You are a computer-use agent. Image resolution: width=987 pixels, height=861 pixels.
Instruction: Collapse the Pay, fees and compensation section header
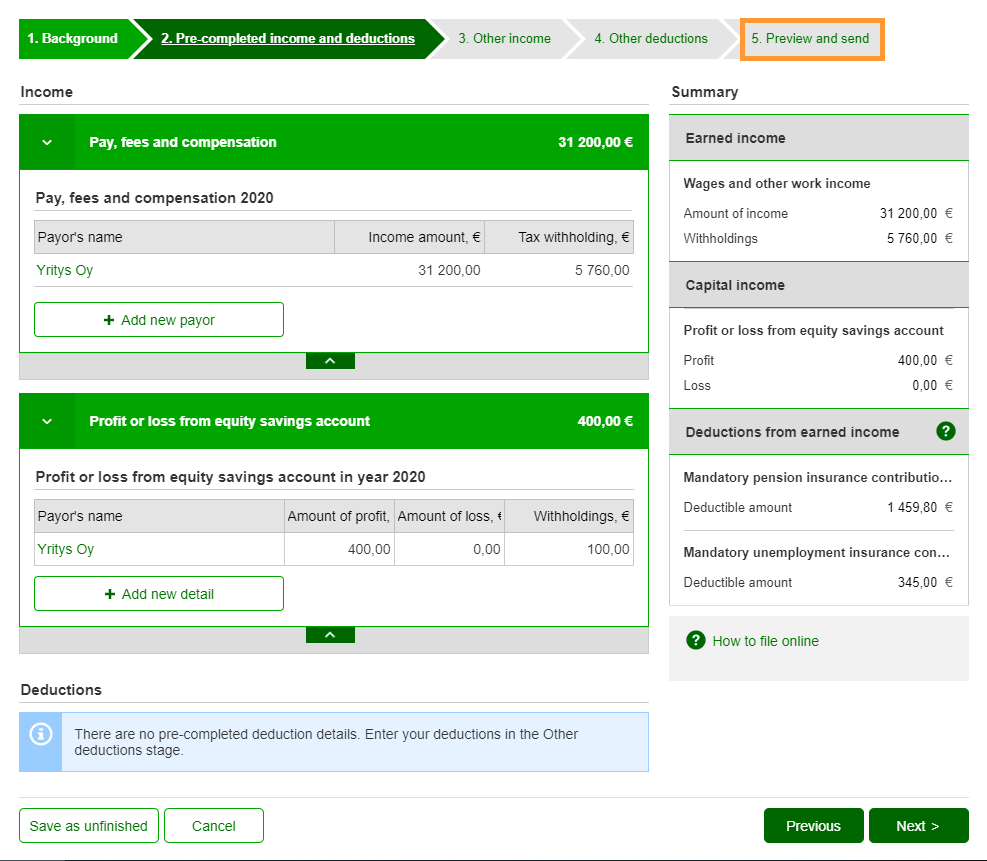pos(47,142)
